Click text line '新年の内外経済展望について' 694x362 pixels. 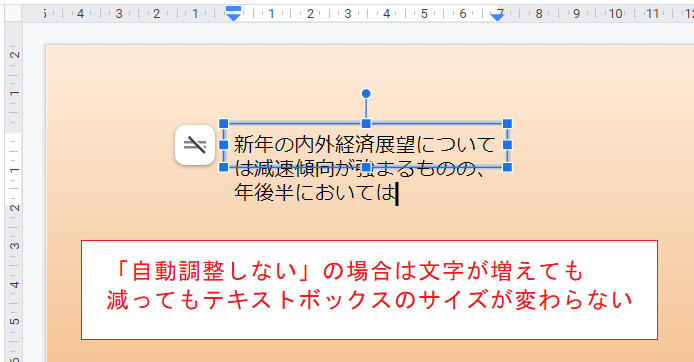tap(365, 145)
